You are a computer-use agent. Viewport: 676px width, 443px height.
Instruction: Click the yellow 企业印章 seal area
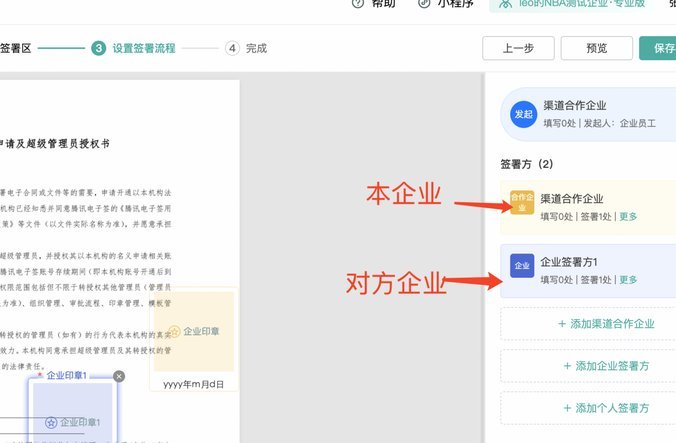coord(194,331)
